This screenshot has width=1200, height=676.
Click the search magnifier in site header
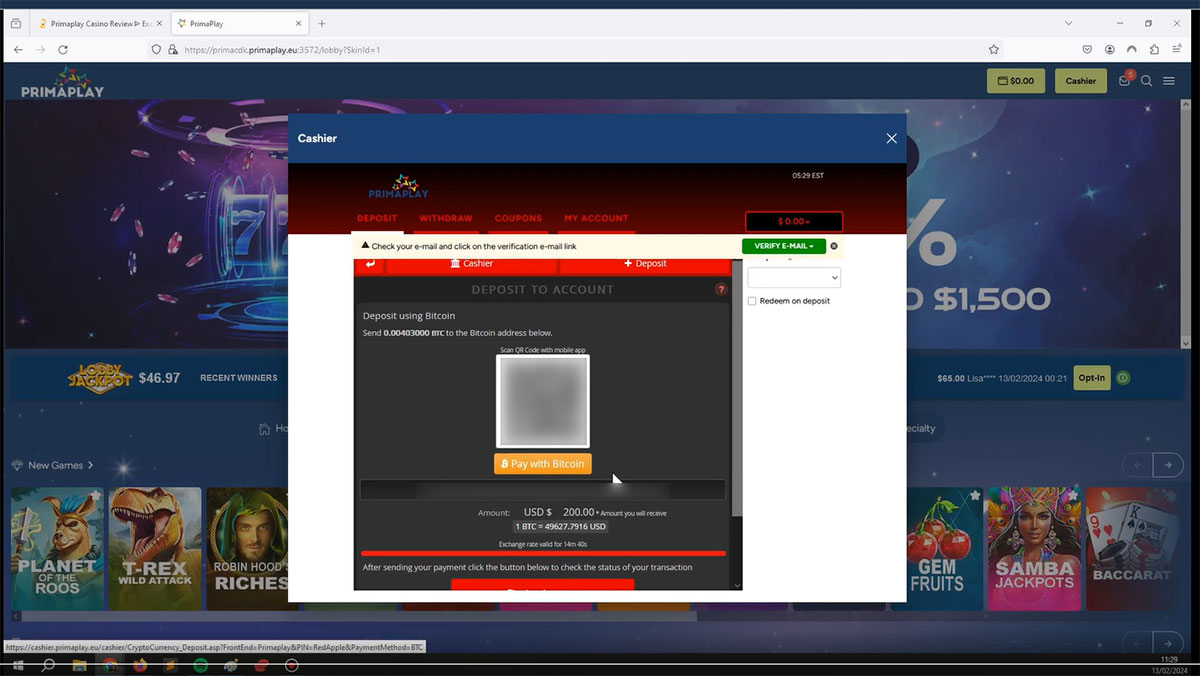pyautogui.click(x=1147, y=81)
